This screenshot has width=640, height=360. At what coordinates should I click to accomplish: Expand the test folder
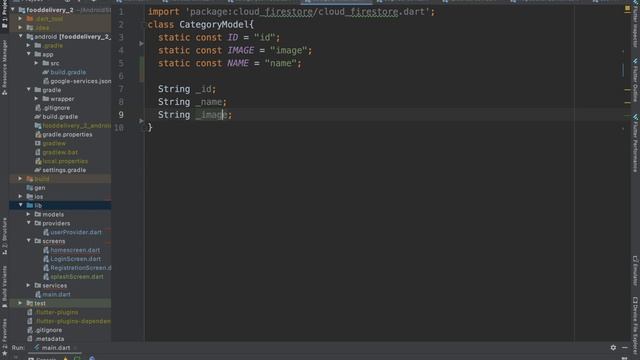(20, 303)
